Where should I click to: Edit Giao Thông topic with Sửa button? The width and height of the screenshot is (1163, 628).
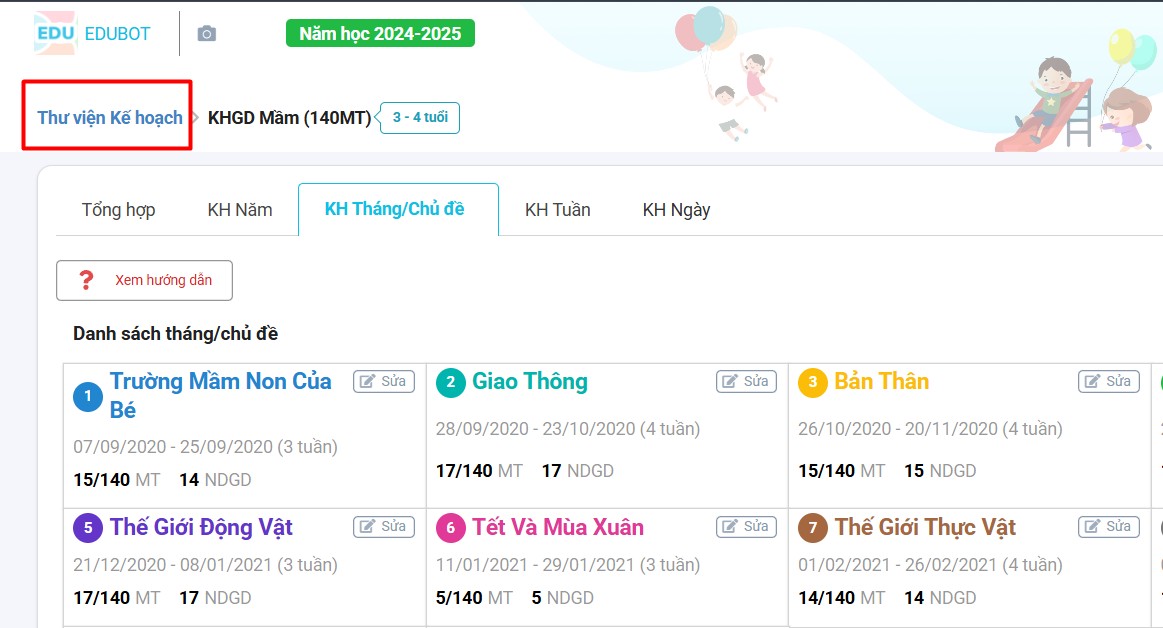746,381
